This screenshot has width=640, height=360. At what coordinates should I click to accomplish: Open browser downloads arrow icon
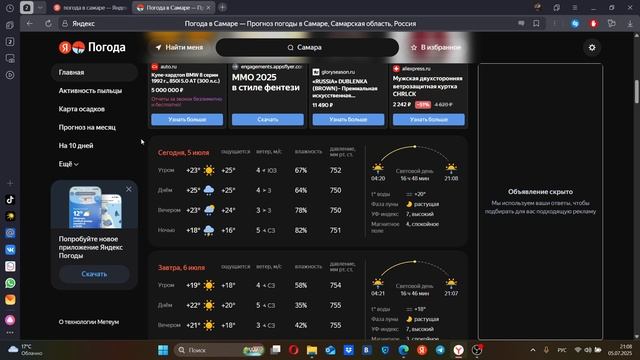pos(630,24)
